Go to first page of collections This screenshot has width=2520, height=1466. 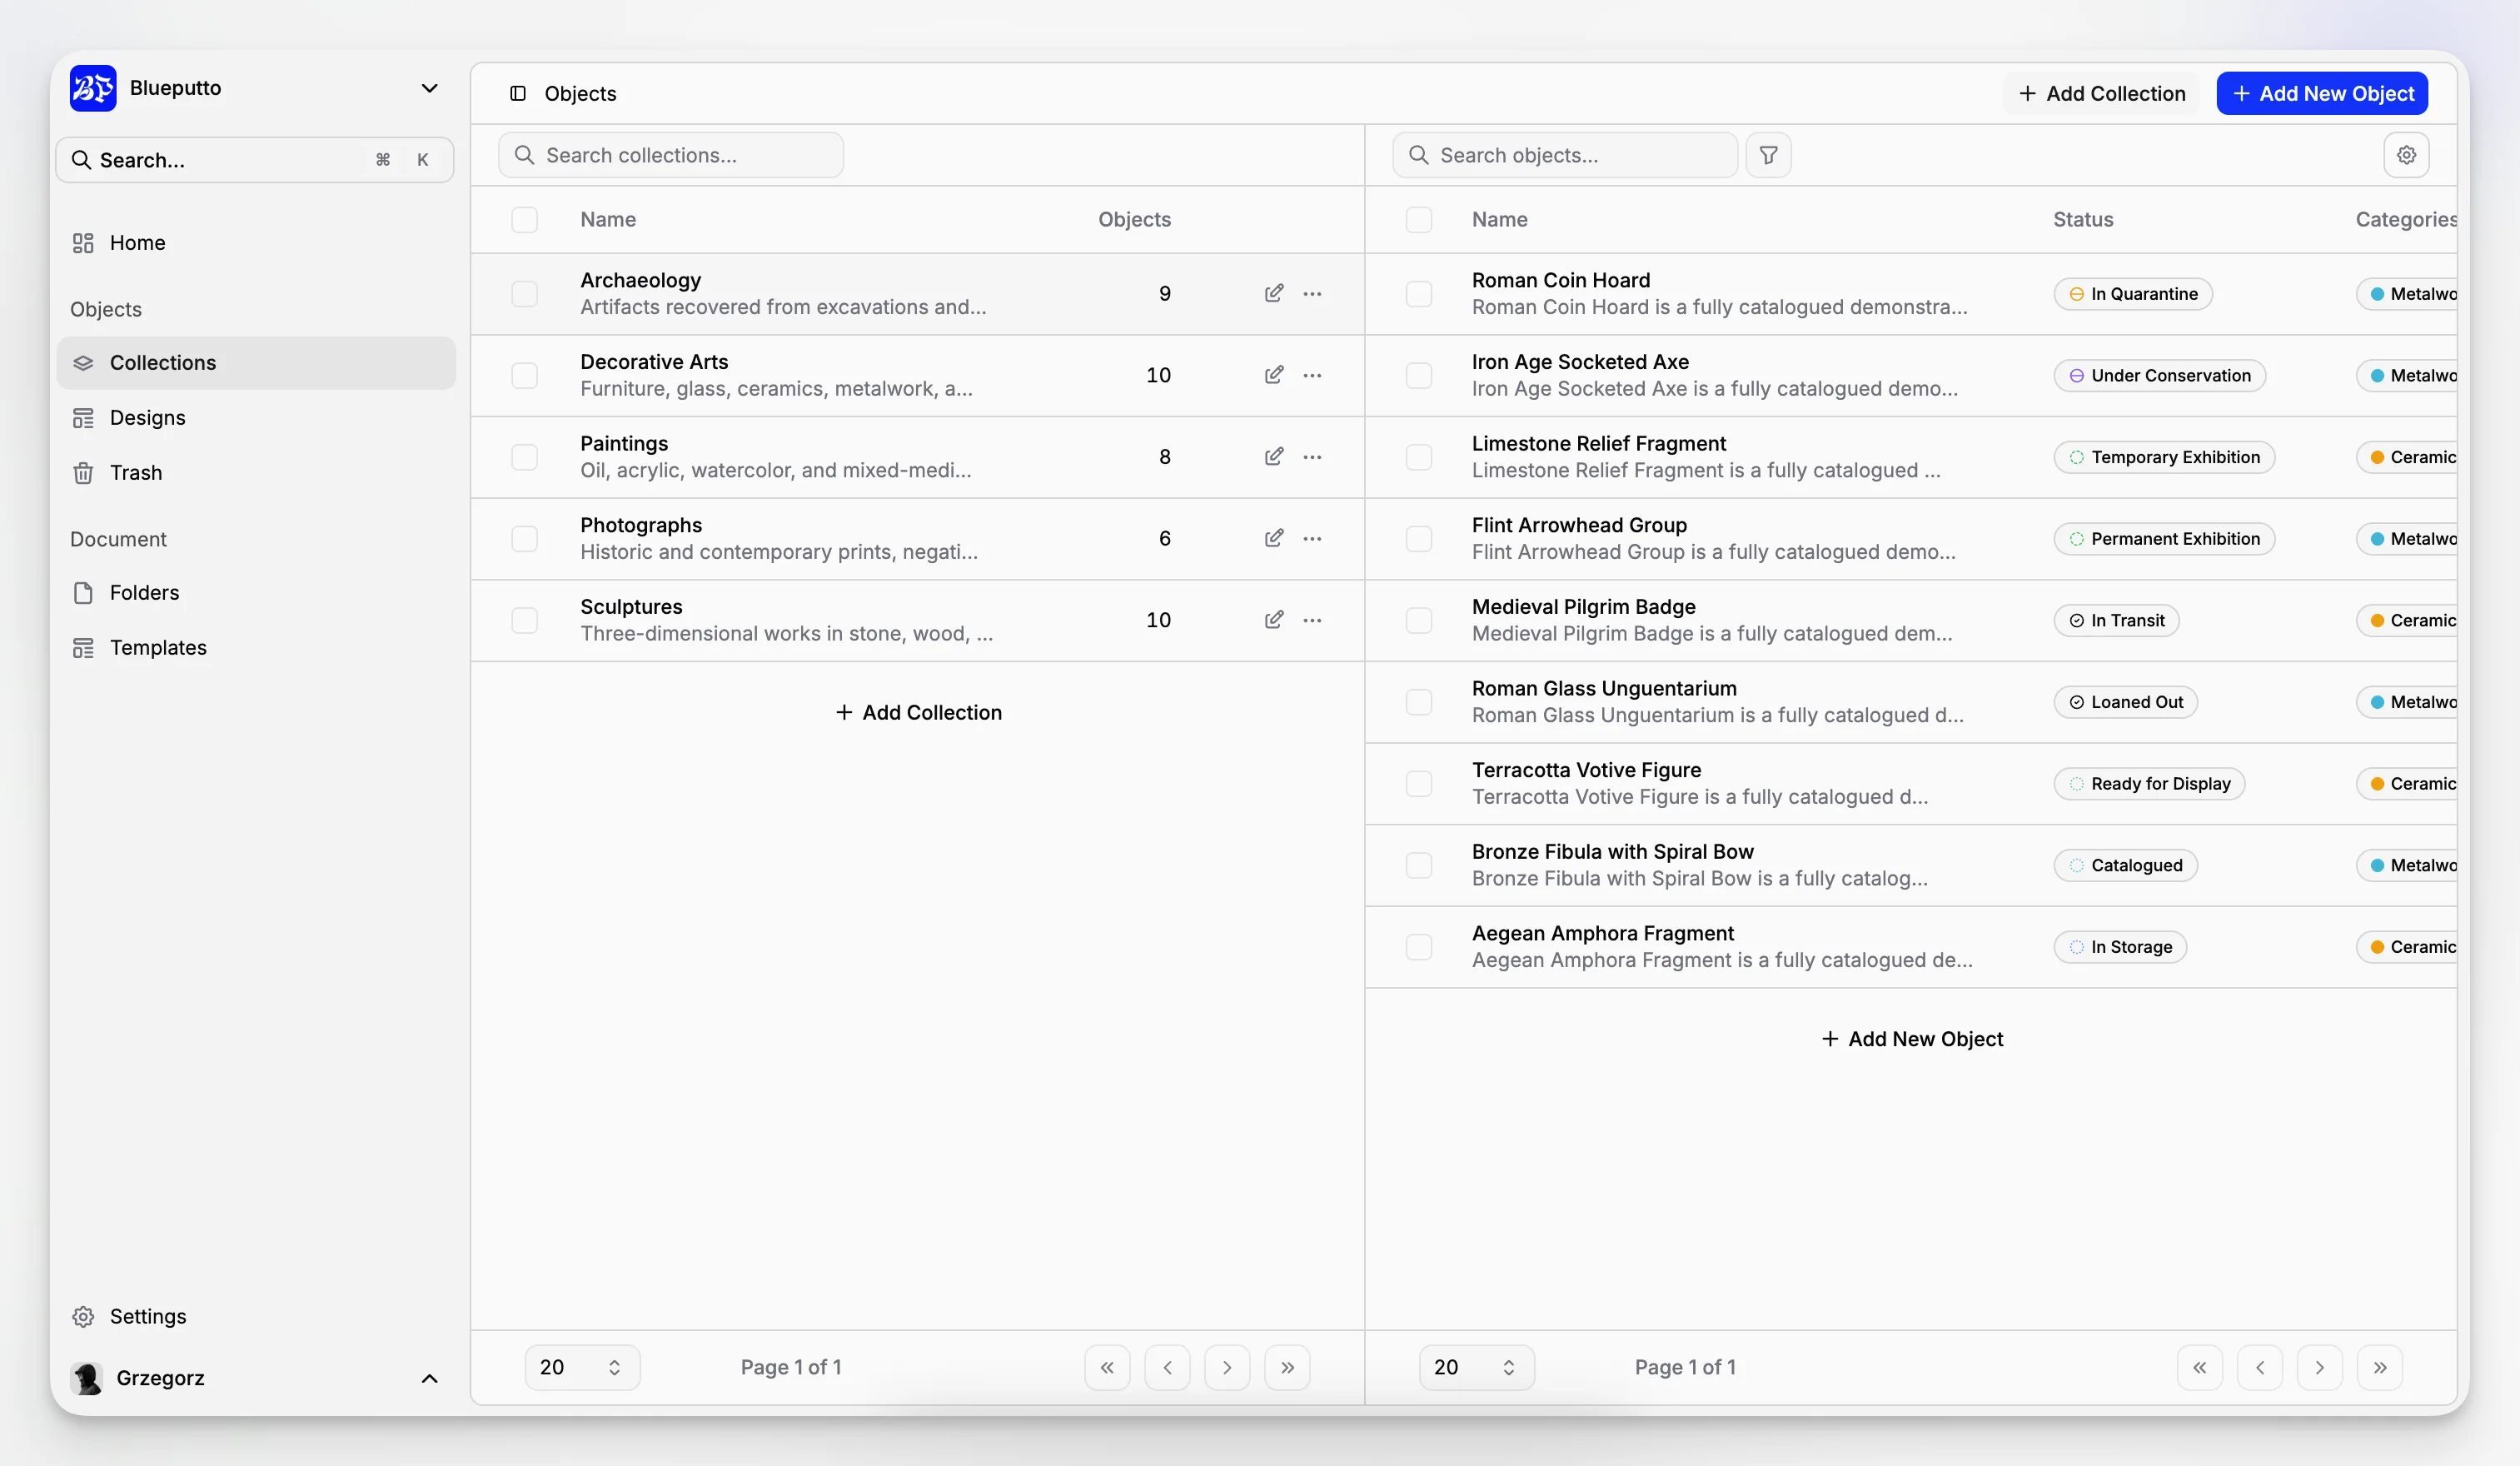point(1107,1367)
